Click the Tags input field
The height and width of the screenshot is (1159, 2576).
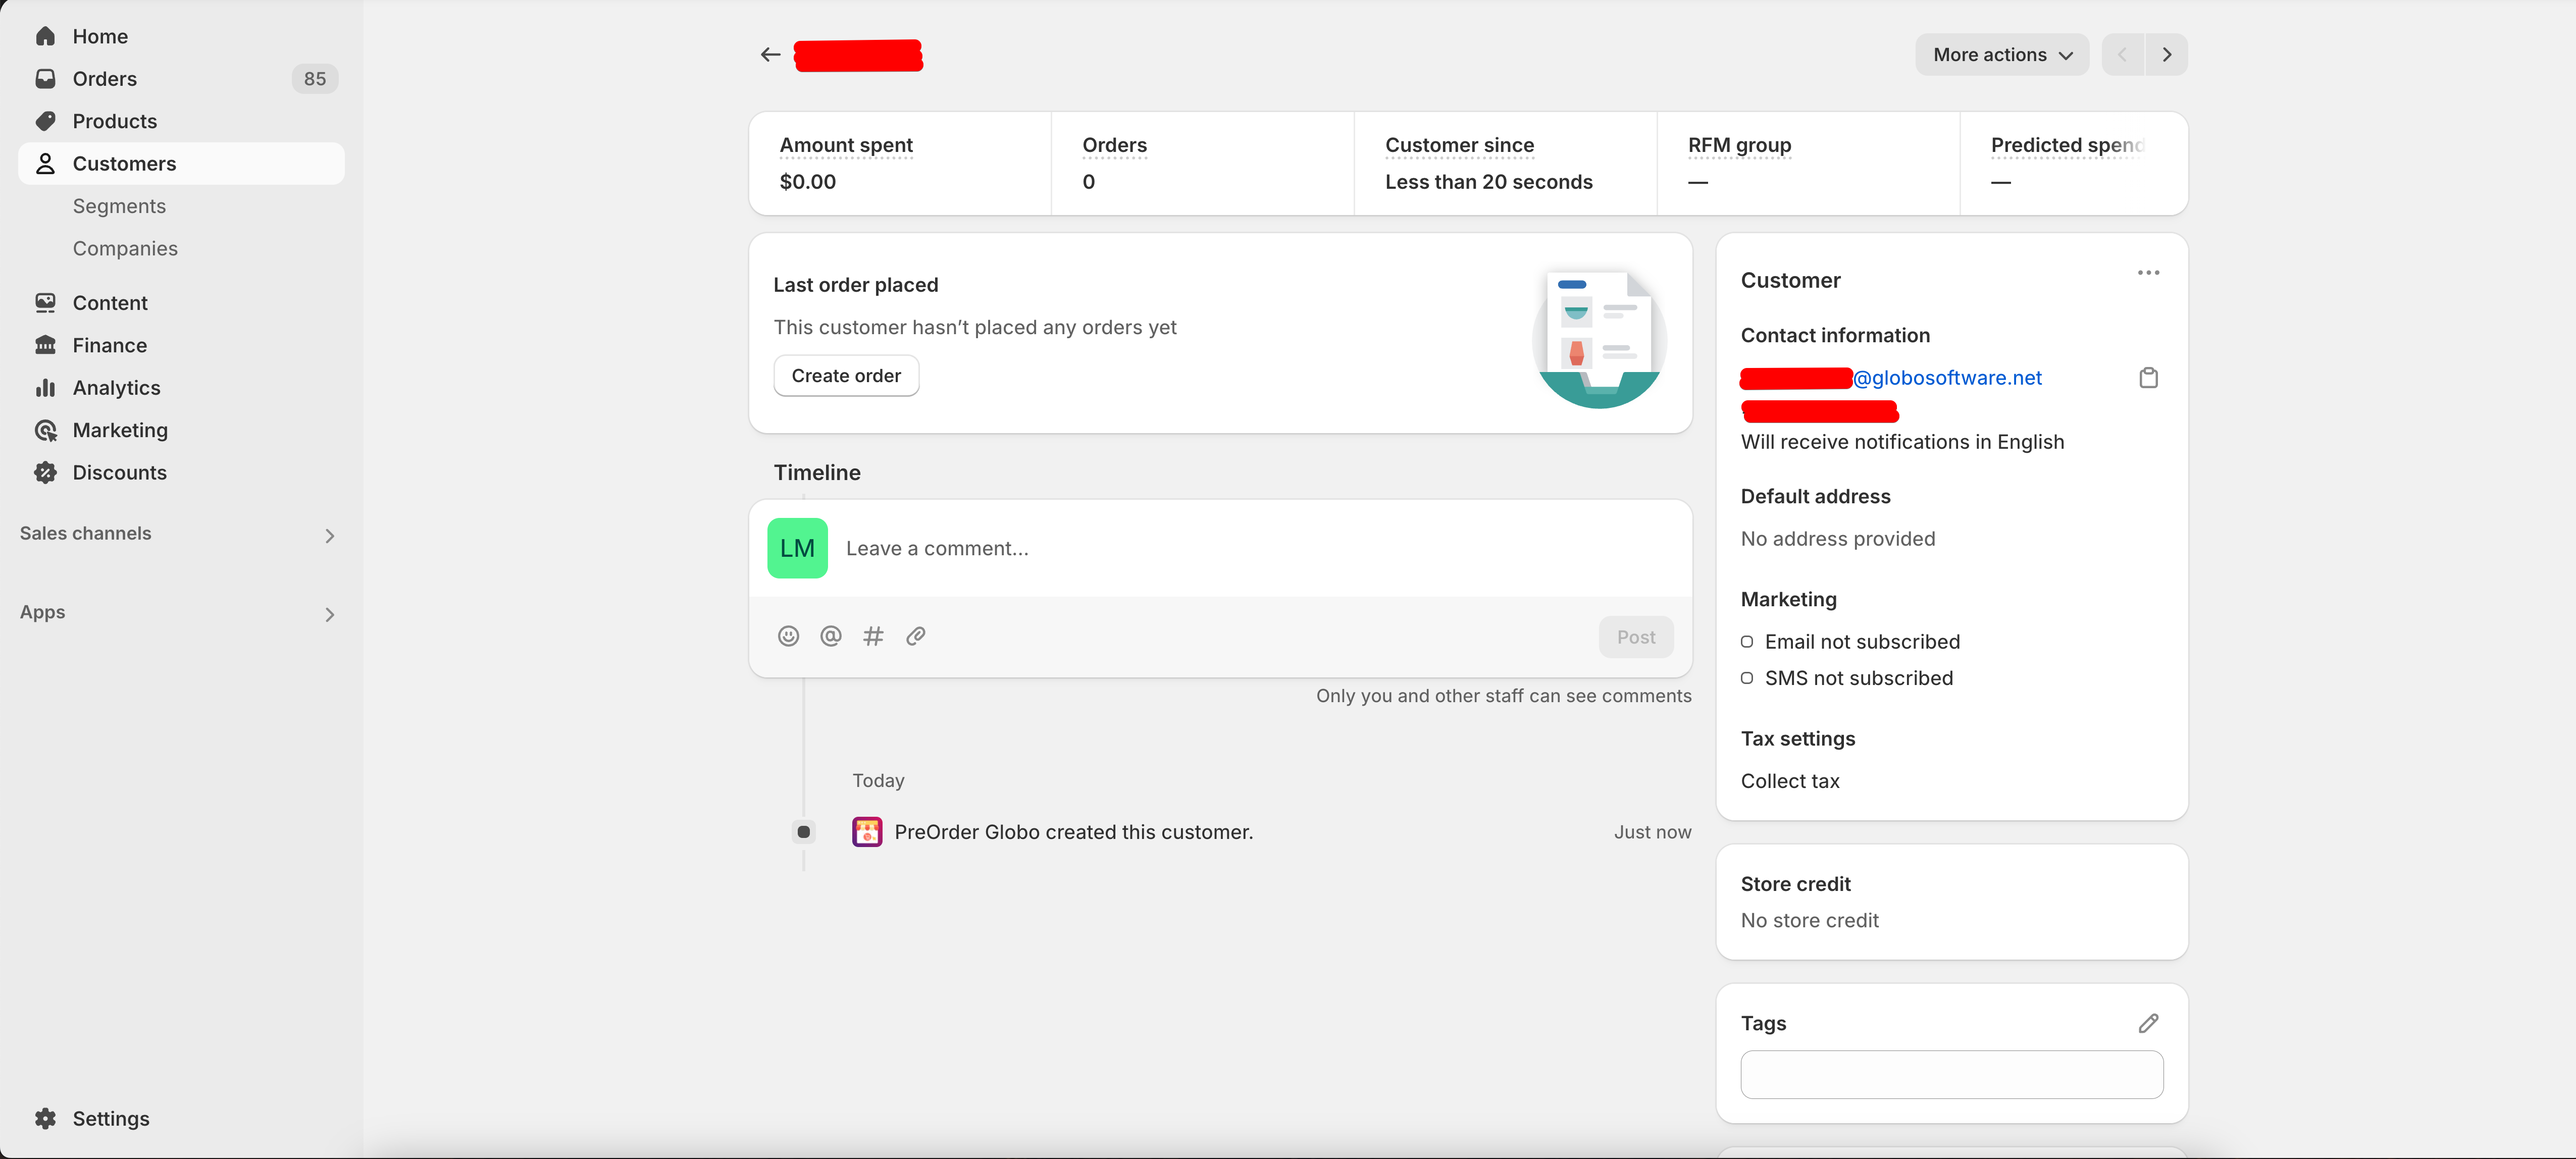click(1951, 1074)
